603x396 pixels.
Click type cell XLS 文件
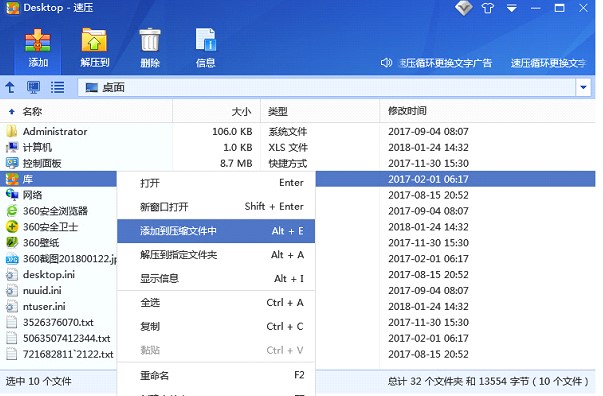[288, 148]
